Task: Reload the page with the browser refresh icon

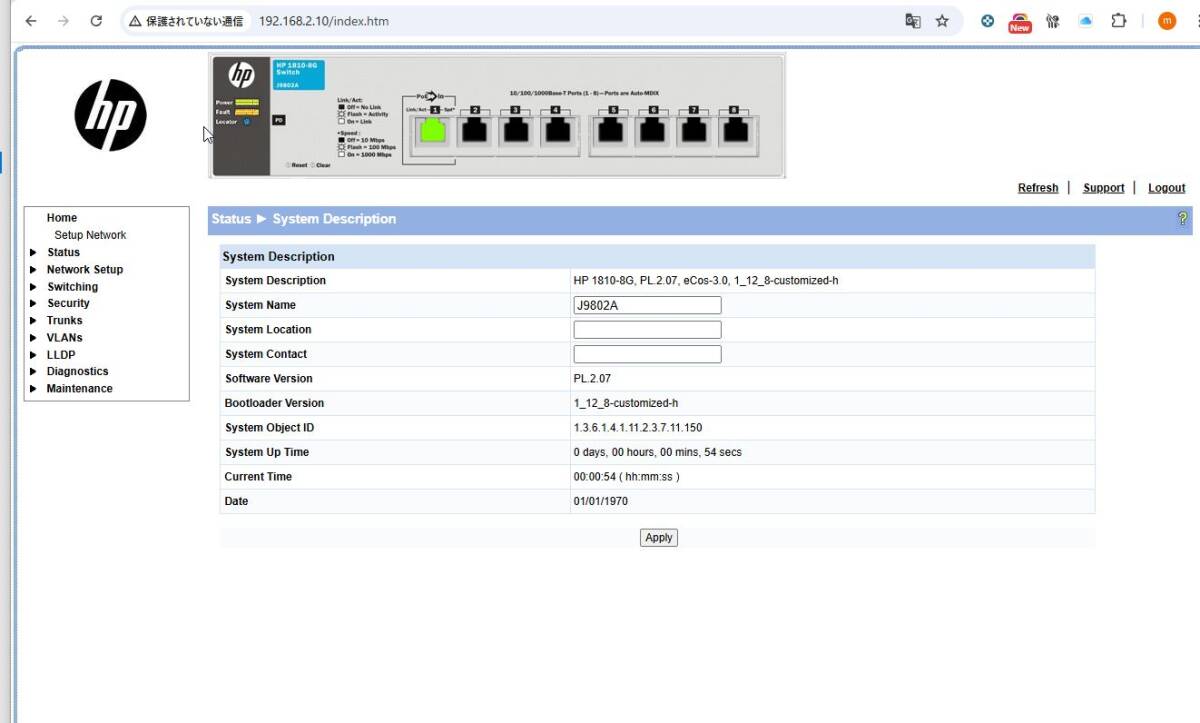Action: [x=96, y=21]
